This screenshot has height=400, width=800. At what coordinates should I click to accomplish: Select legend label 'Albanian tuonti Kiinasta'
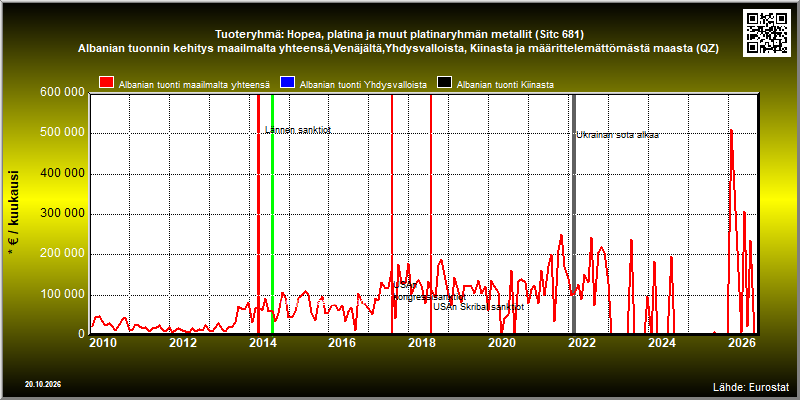click(505, 85)
